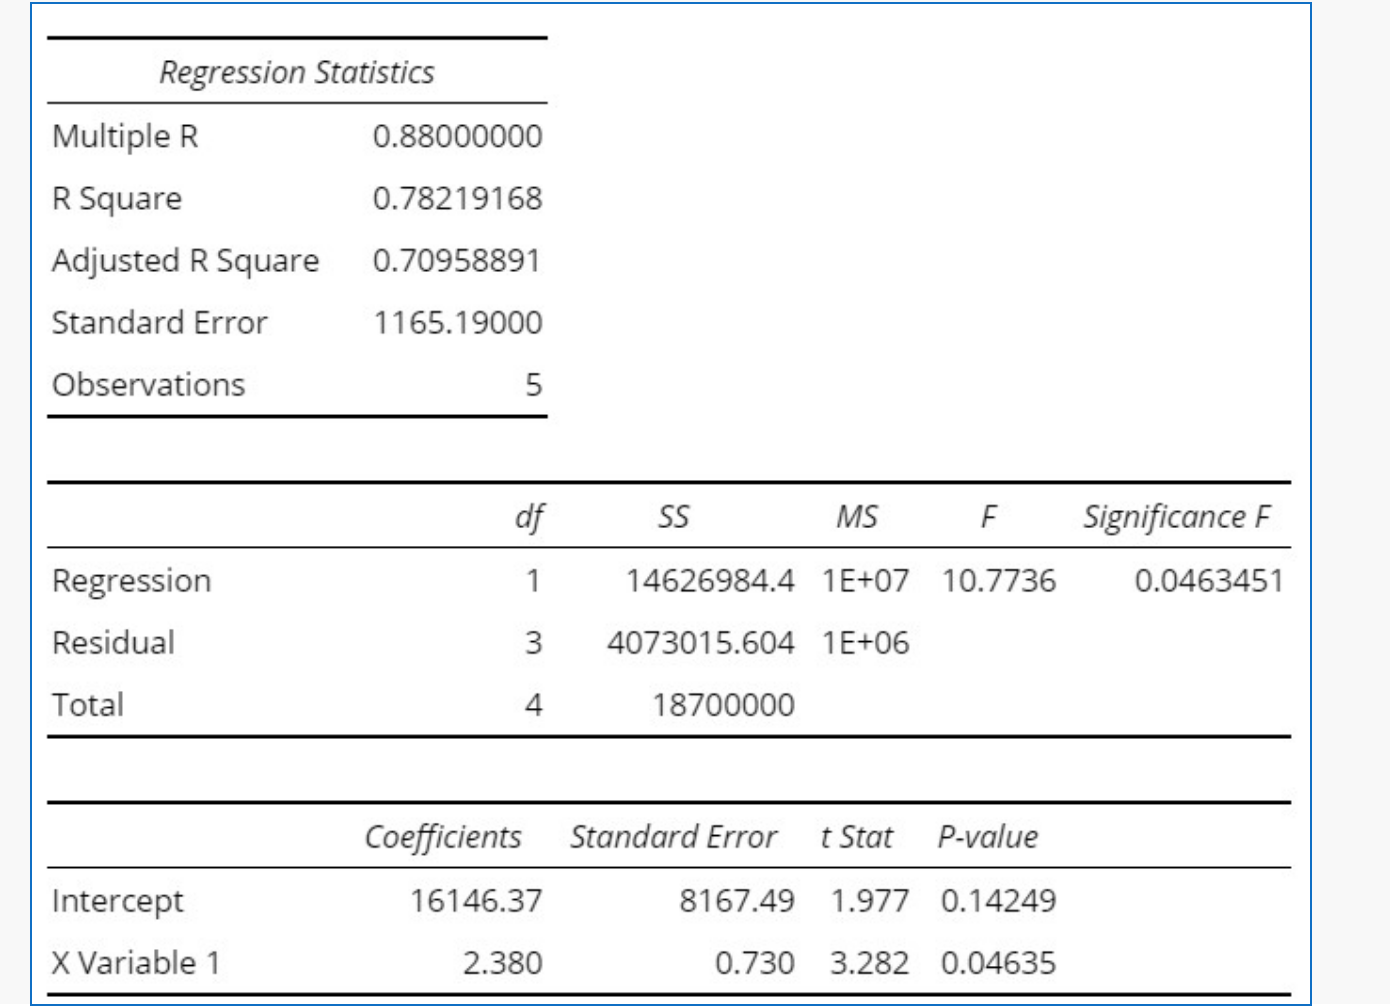Click Total SS value 18700000
Image resolution: width=1390 pixels, height=1006 pixels.
(724, 704)
